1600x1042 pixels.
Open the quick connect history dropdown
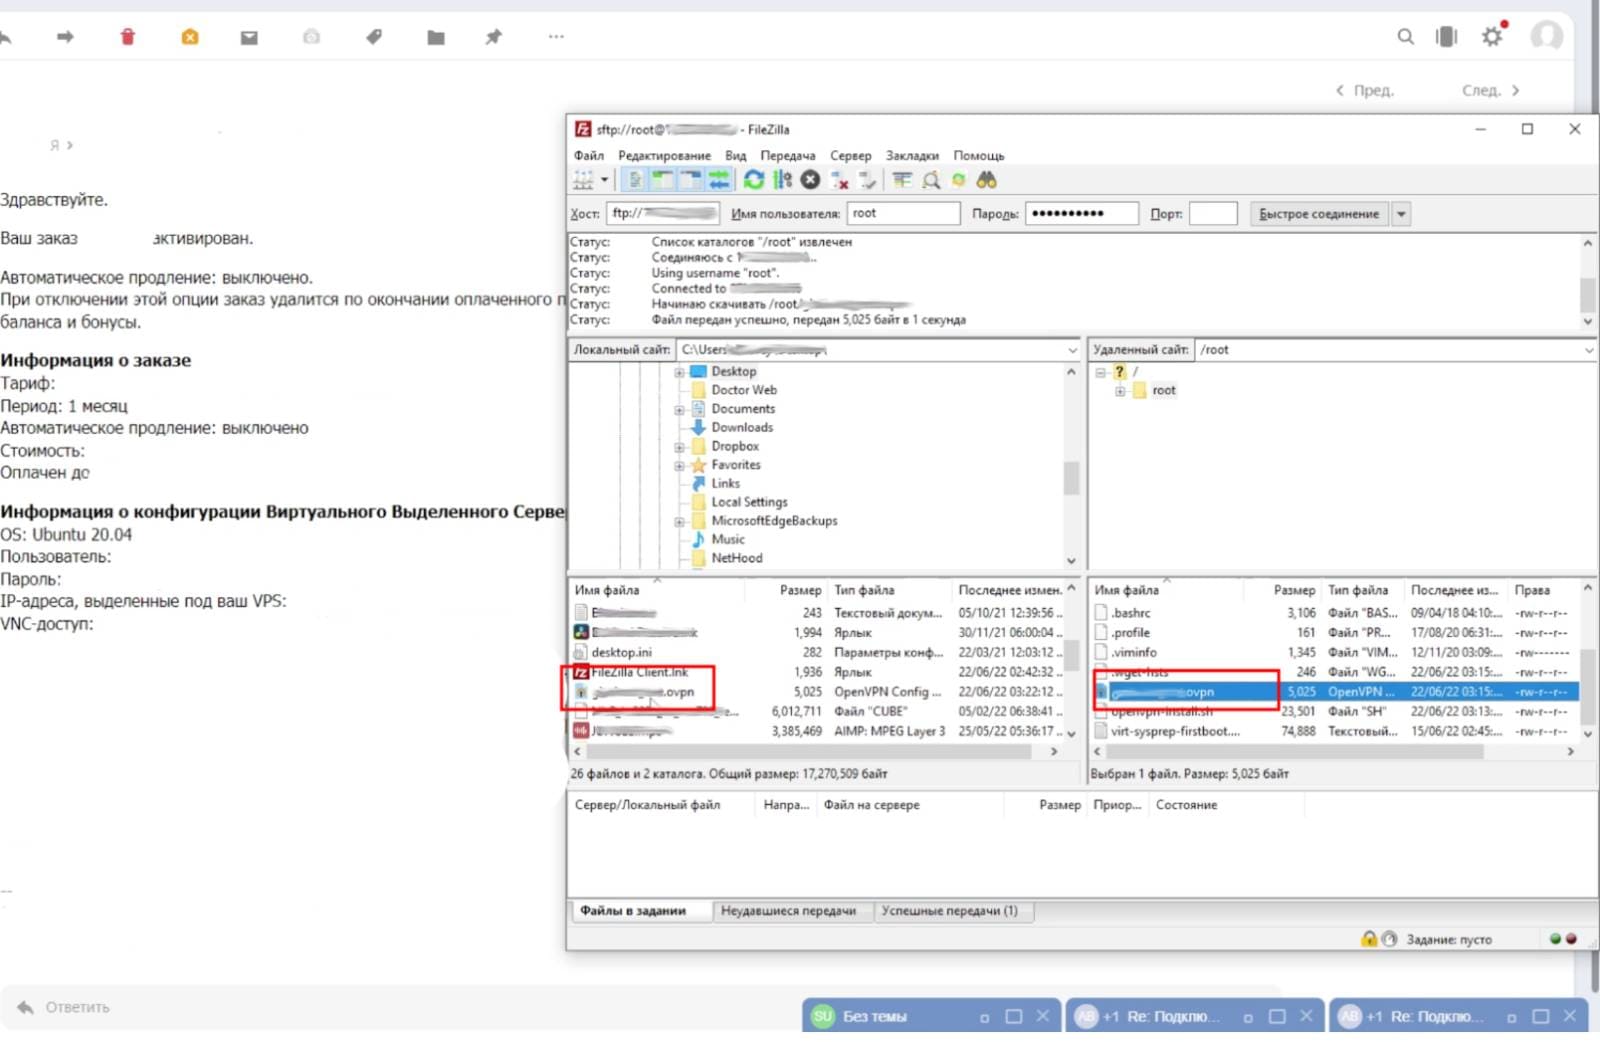click(1401, 214)
